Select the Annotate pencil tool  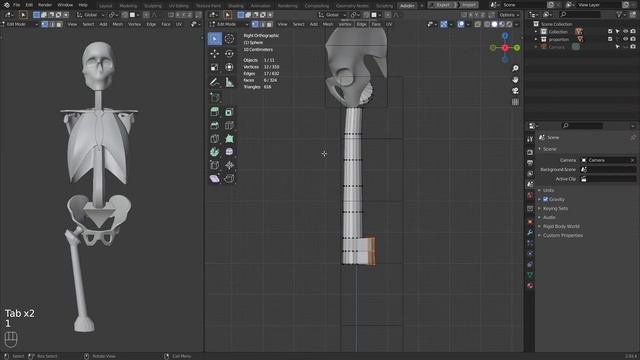pos(215,82)
